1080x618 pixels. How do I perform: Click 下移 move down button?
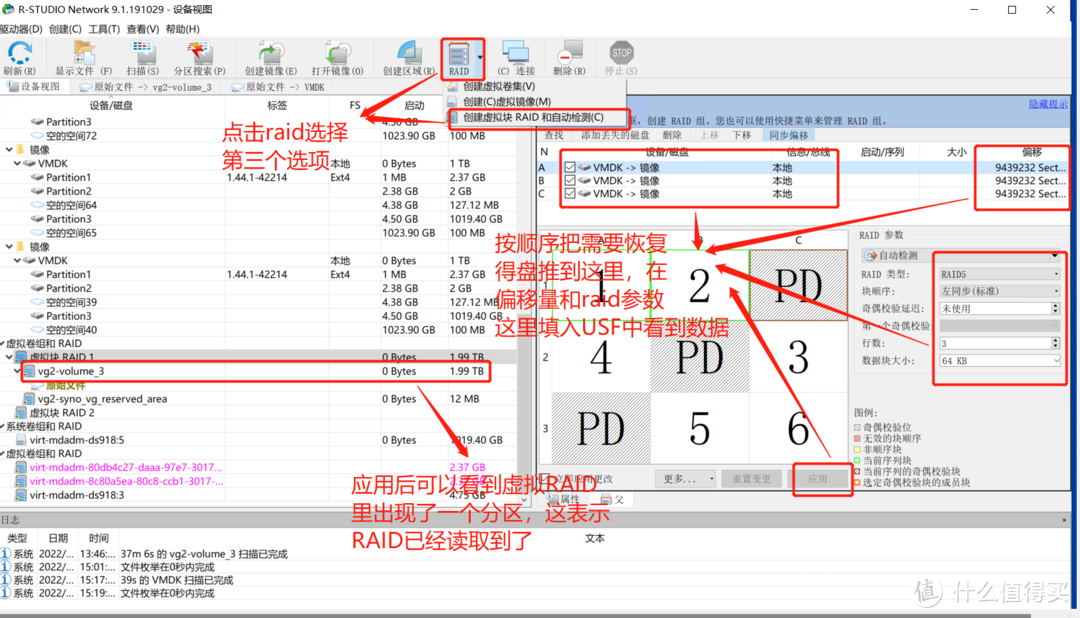click(741, 135)
